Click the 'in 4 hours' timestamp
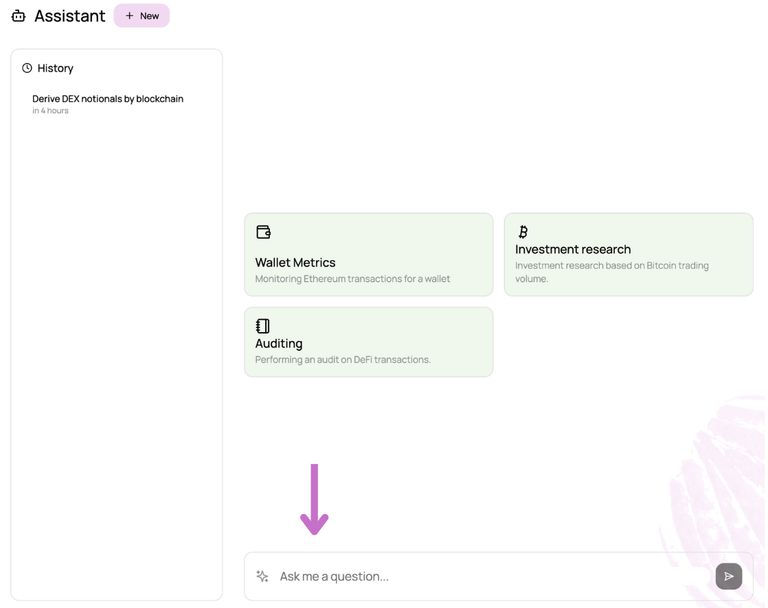The height and width of the screenshot is (608, 768). (x=50, y=111)
